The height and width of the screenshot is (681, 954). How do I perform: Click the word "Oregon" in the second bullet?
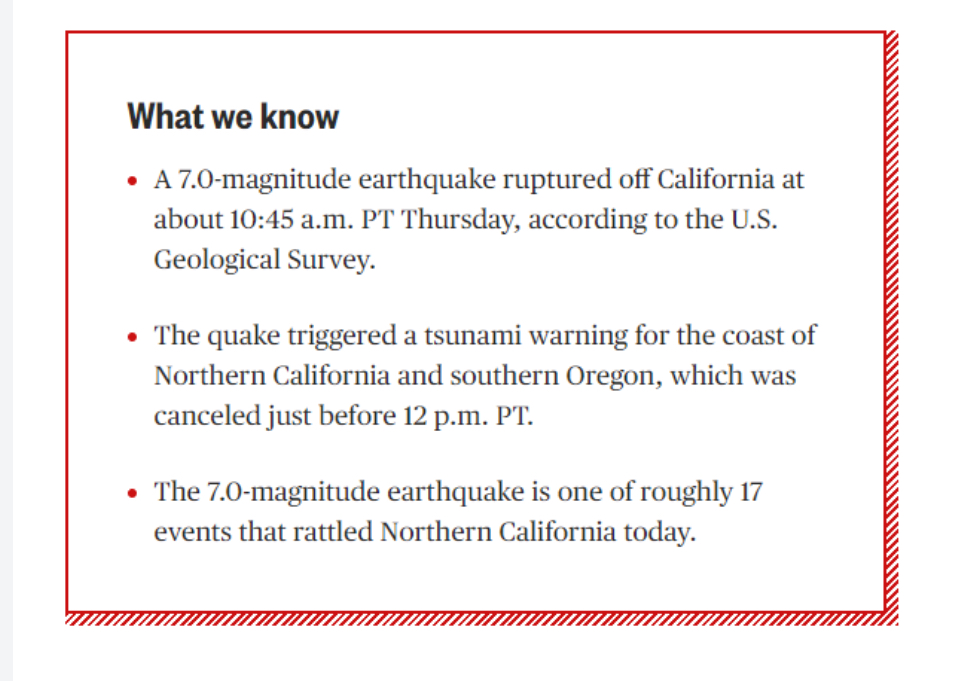(x=610, y=377)
